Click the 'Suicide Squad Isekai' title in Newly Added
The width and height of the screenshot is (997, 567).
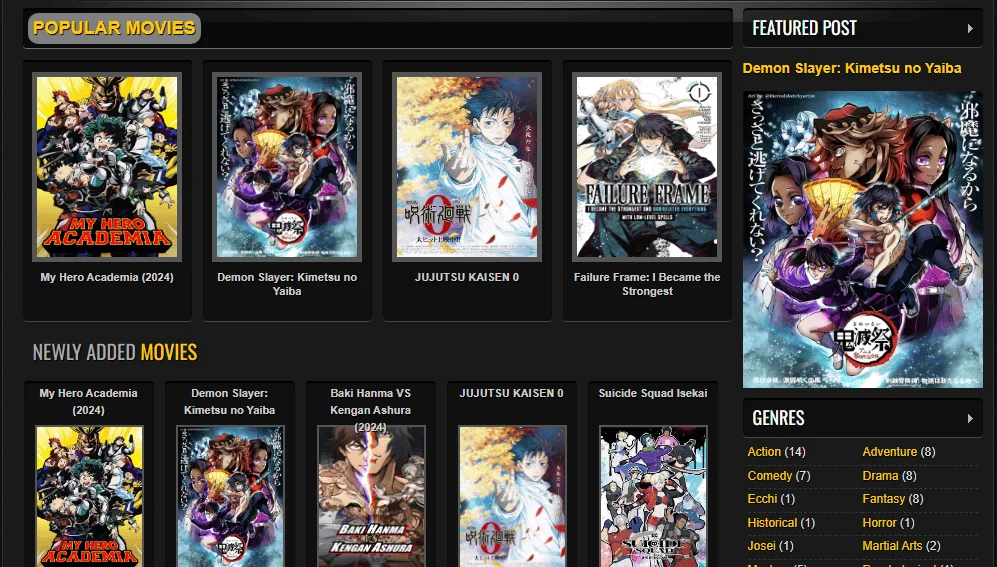coord(652,393)
